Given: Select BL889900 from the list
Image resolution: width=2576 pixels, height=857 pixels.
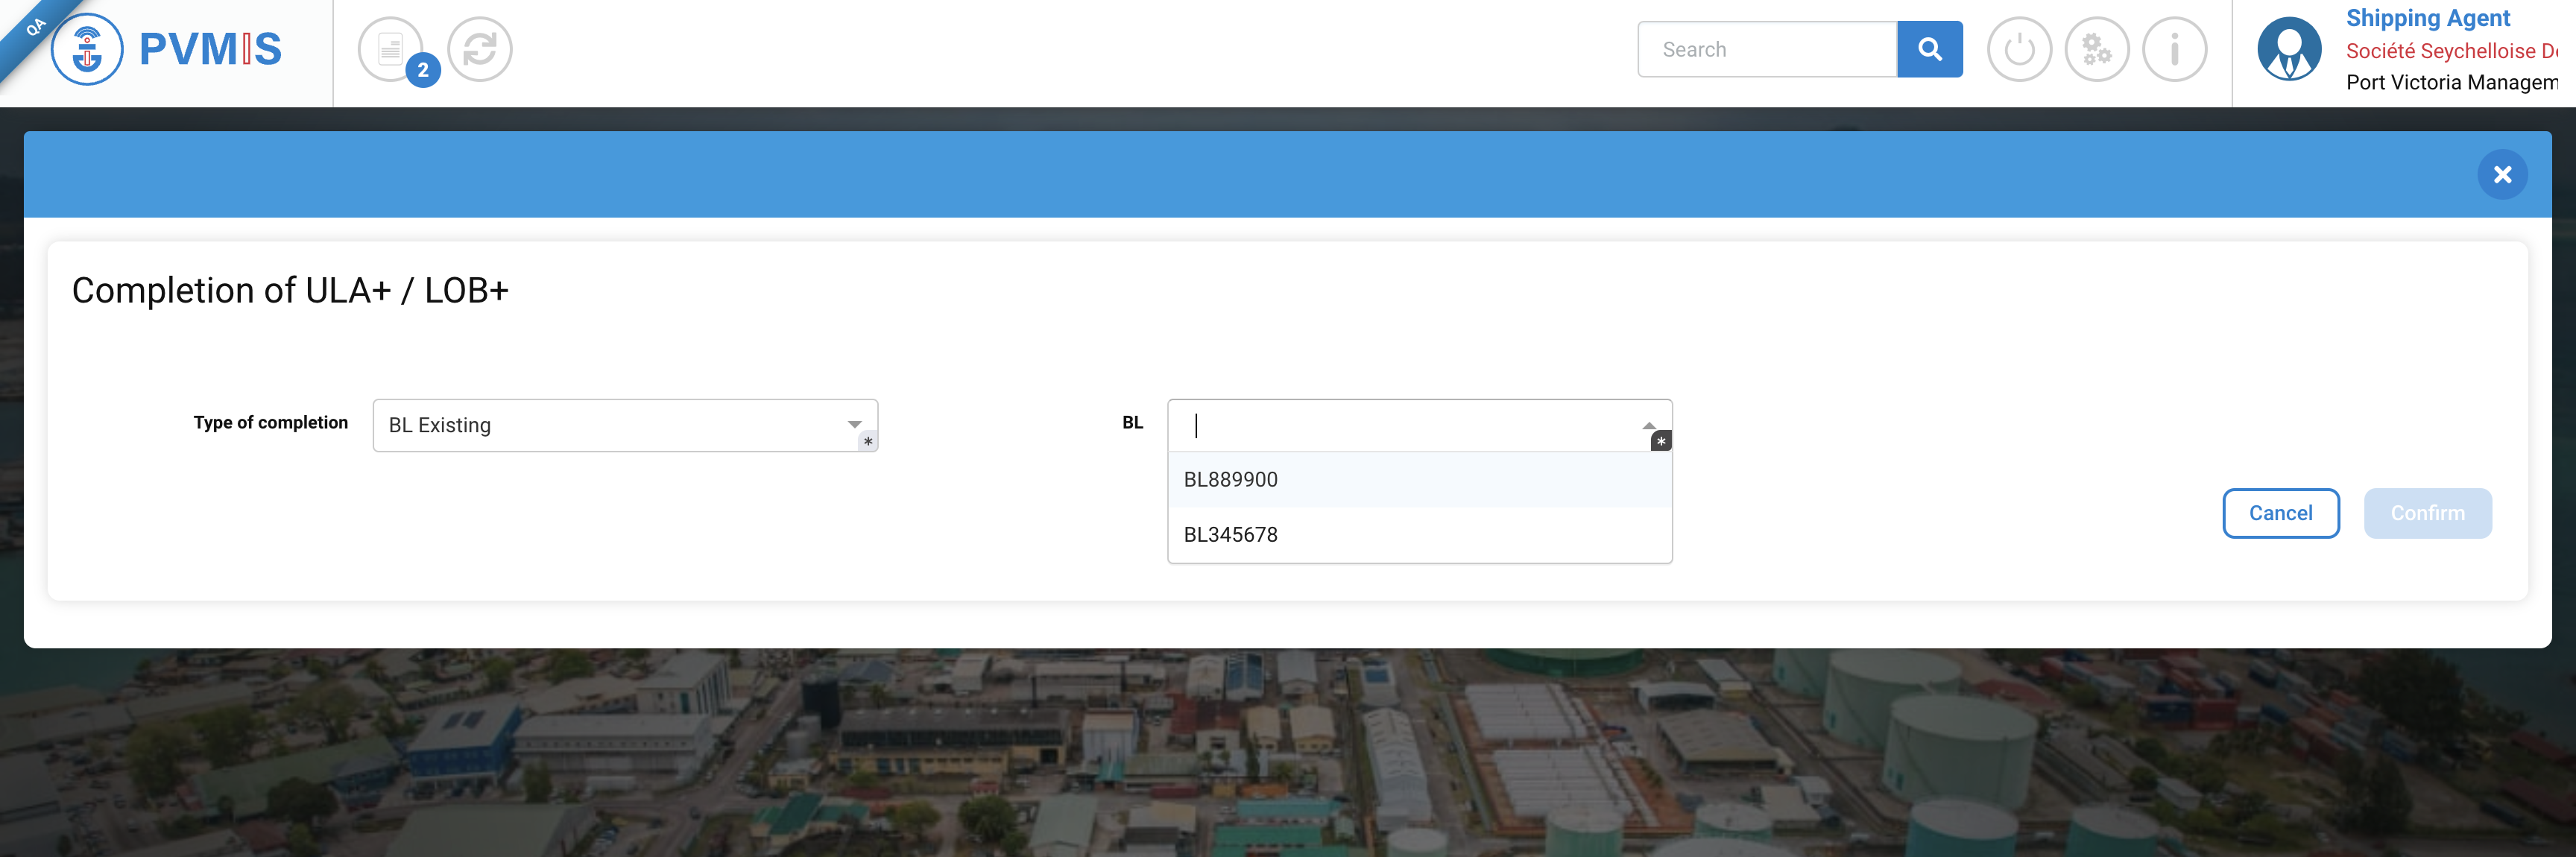Looking at the screenshot, I should coord(1231,480).
